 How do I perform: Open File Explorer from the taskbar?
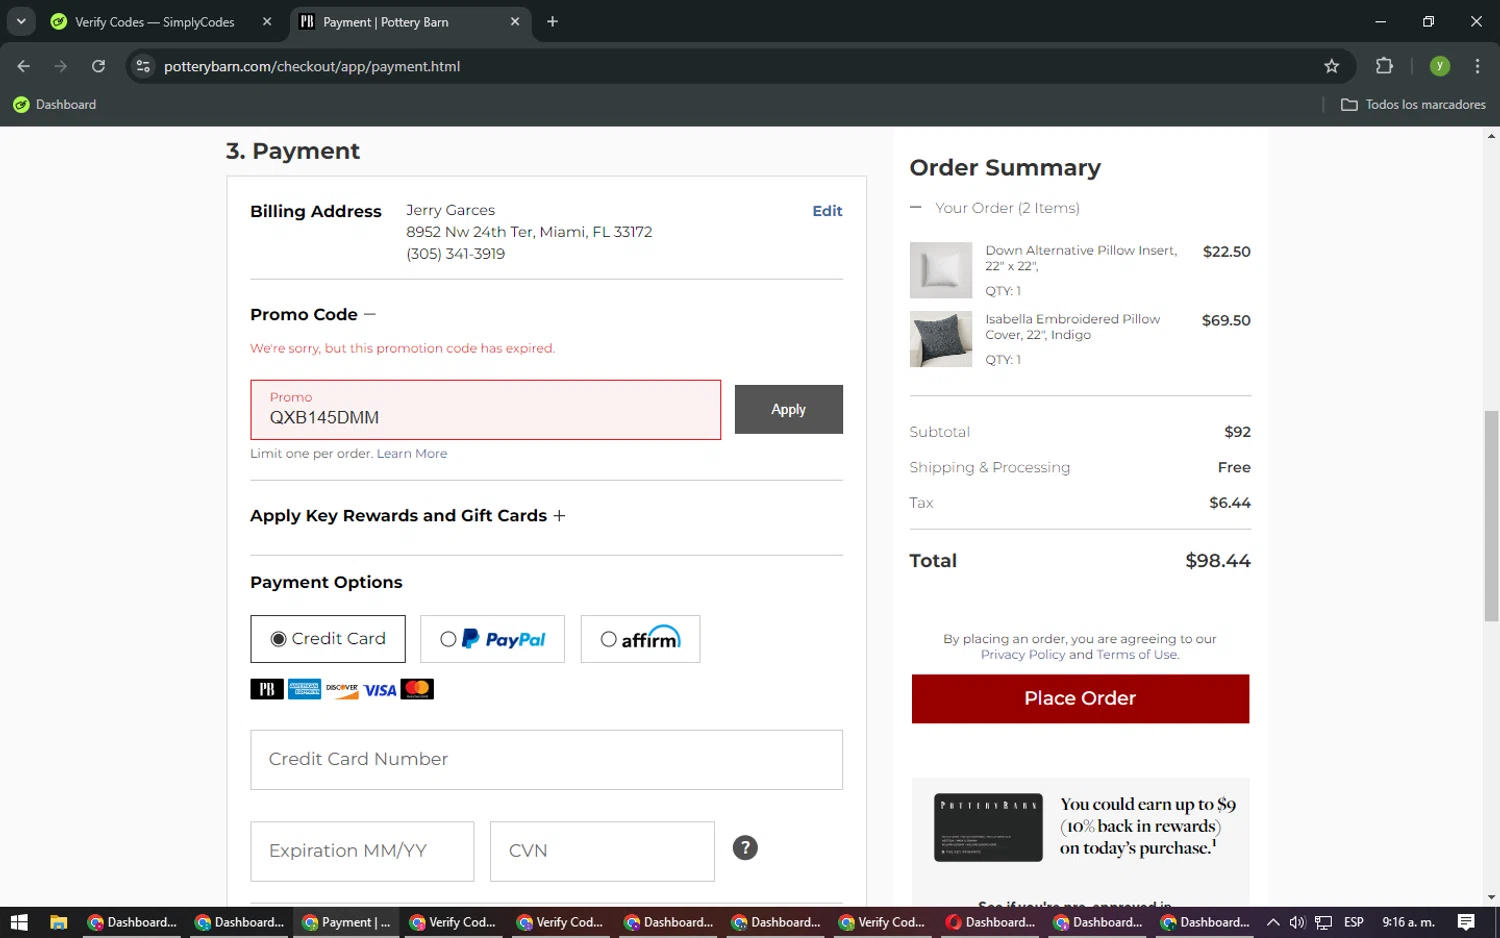pyautogui.click(x=58, y=922)
